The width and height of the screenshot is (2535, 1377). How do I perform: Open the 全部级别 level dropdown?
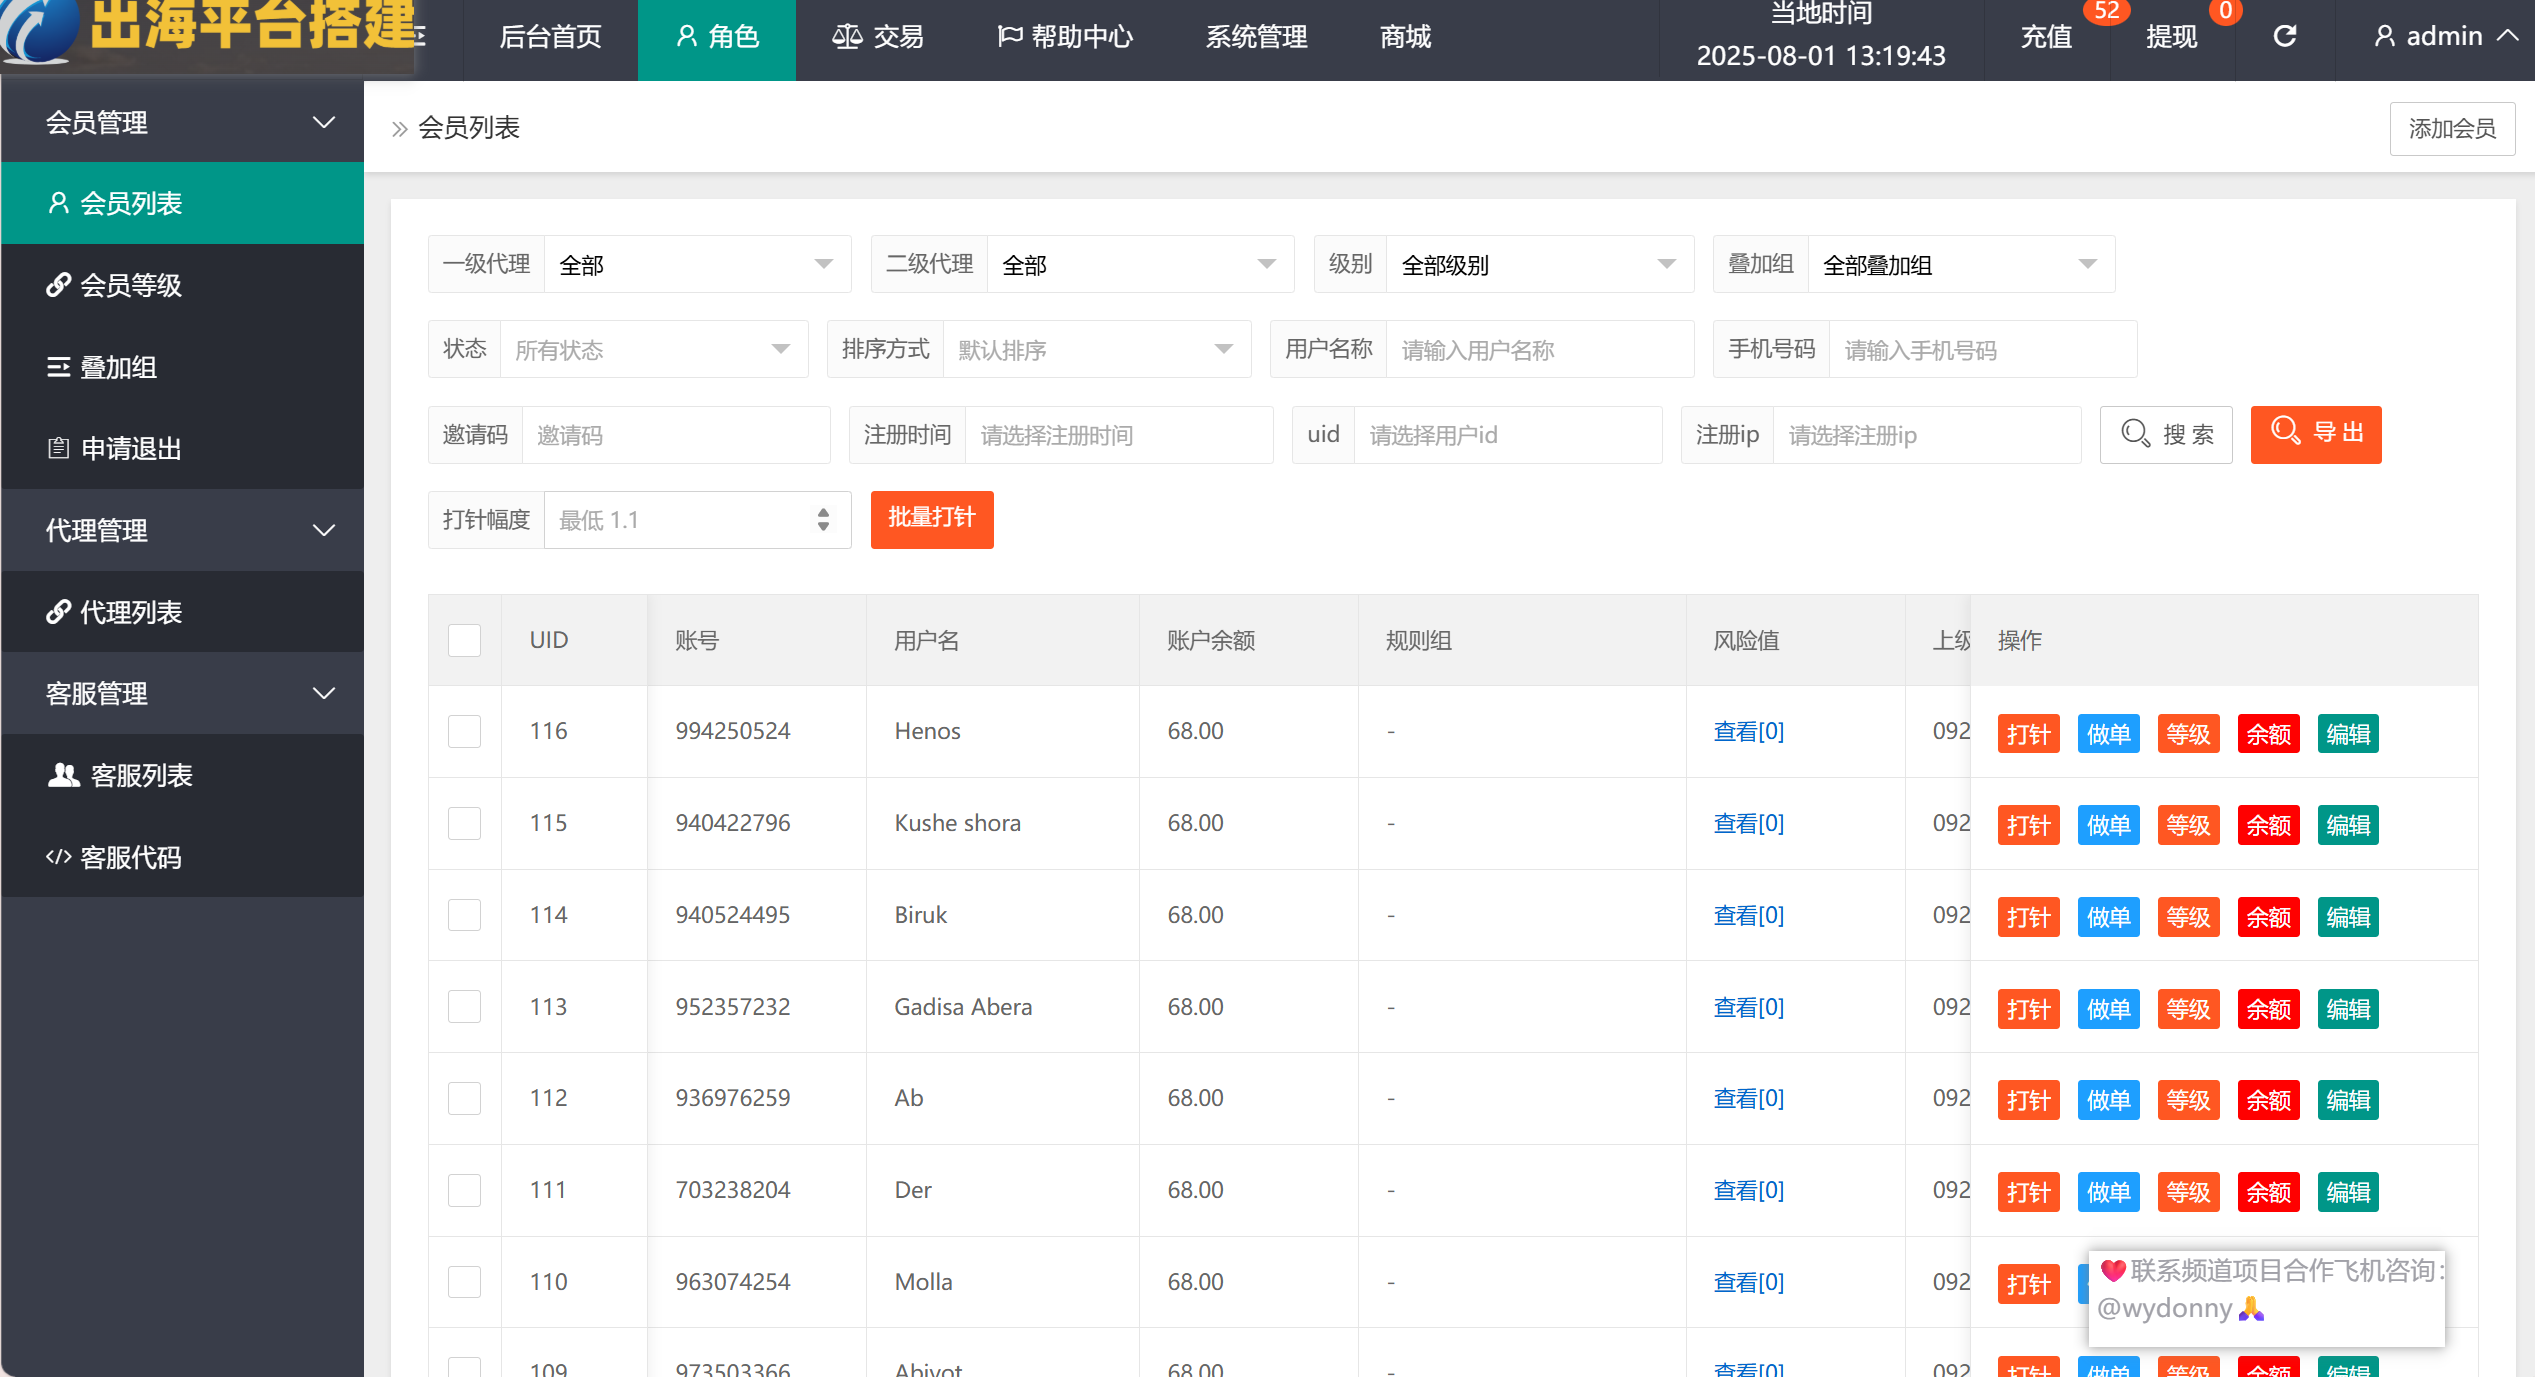point(1538,264)
